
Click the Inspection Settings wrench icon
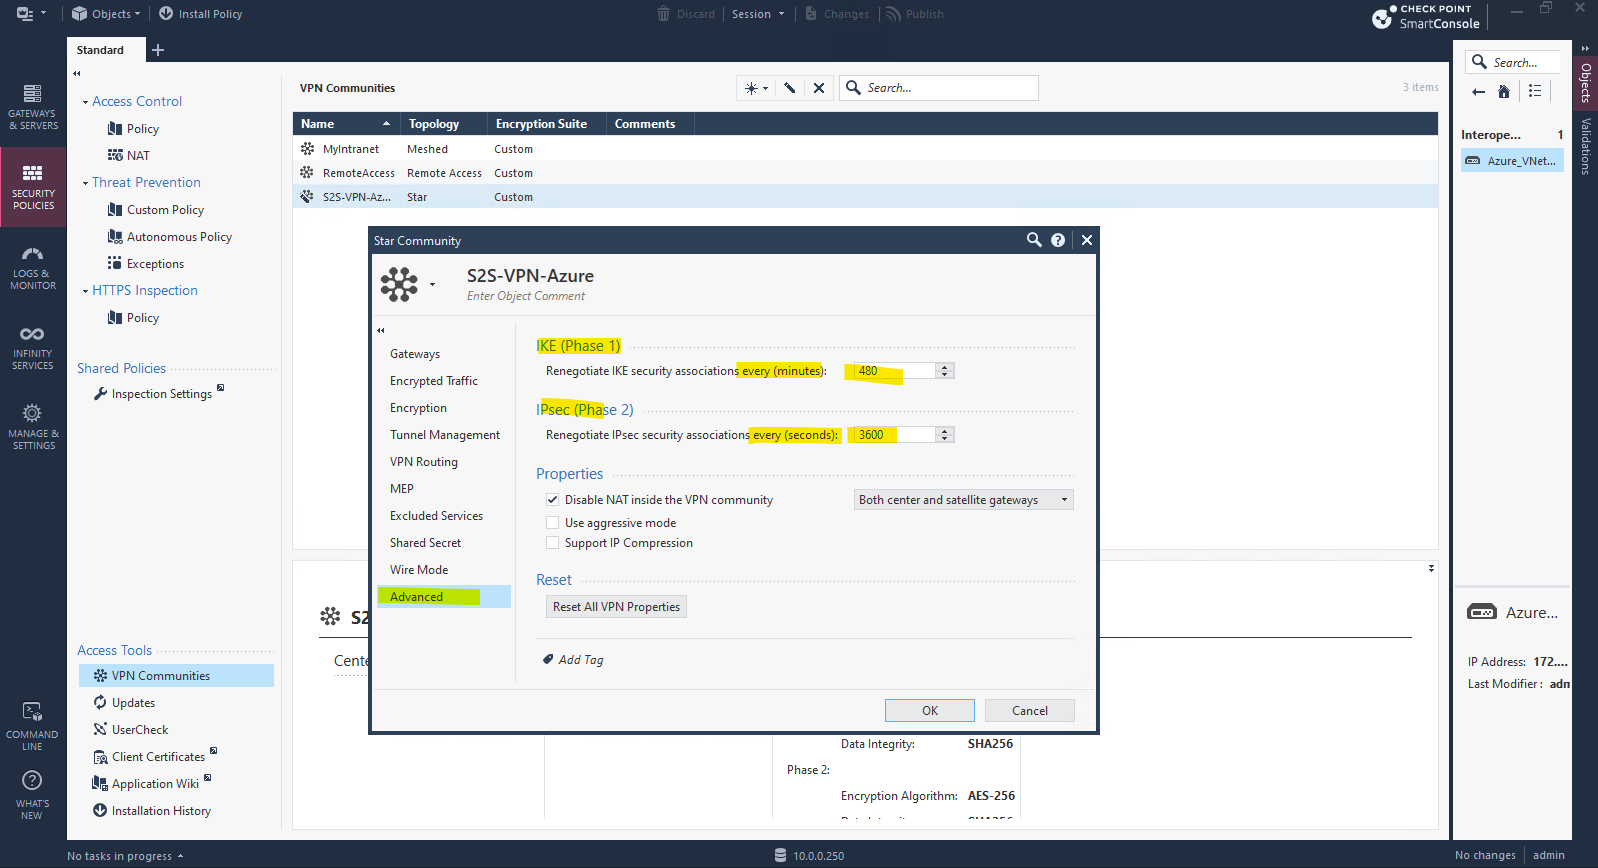[x=100, y=394]
